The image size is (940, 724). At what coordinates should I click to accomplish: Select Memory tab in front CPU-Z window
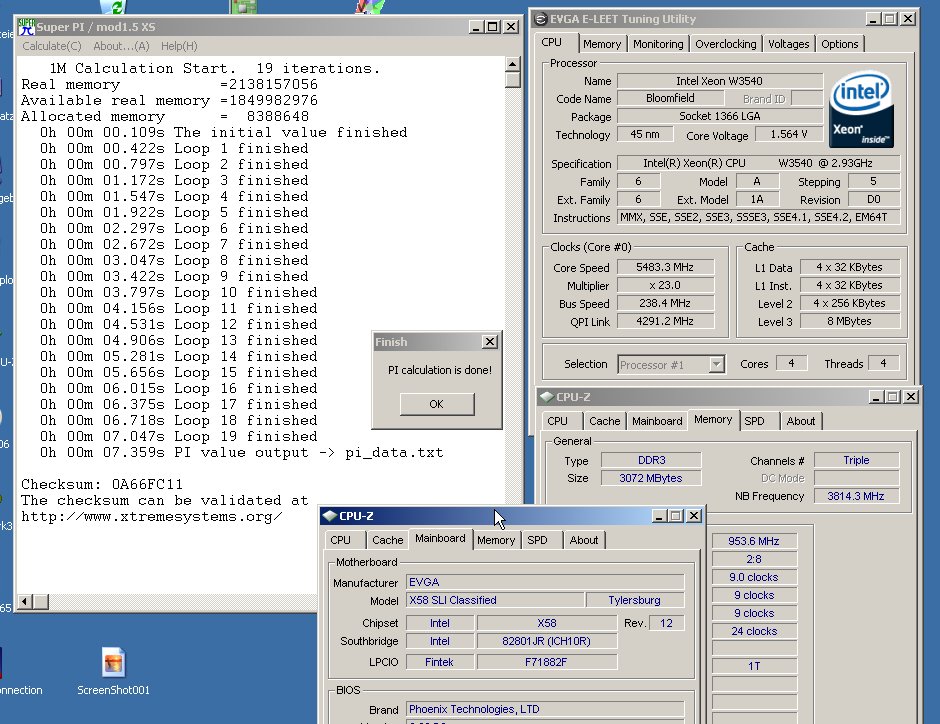496,540
